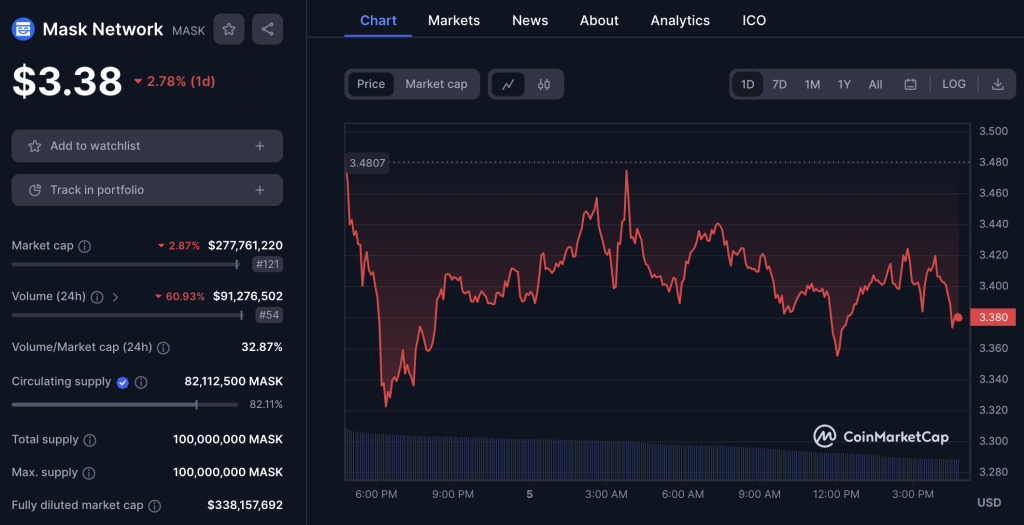Click market cap value $277,761,220
The image size is (1024, 525).
pyautogui.click(x=246, y=246)
